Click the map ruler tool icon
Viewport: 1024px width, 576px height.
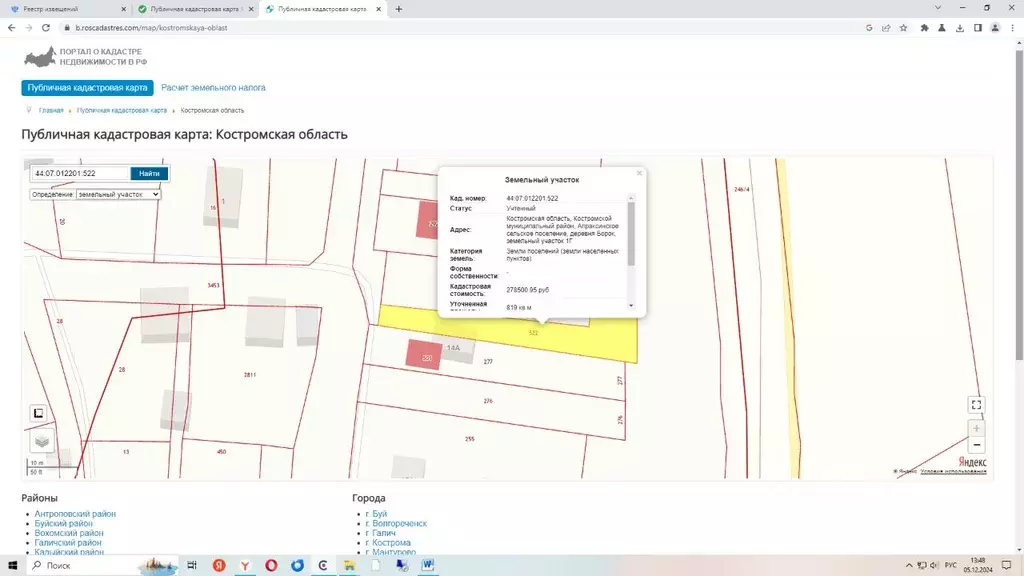click(x=39, y=413)
